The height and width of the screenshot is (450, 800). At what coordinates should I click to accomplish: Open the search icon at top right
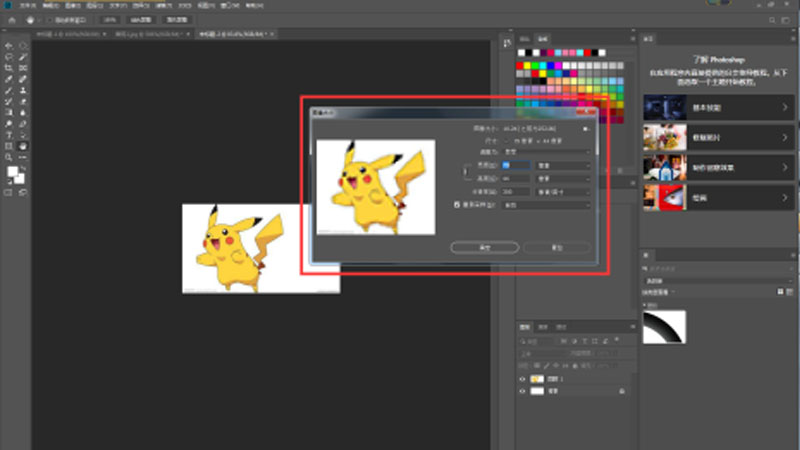pyautogui.click(x=772, y=20)
